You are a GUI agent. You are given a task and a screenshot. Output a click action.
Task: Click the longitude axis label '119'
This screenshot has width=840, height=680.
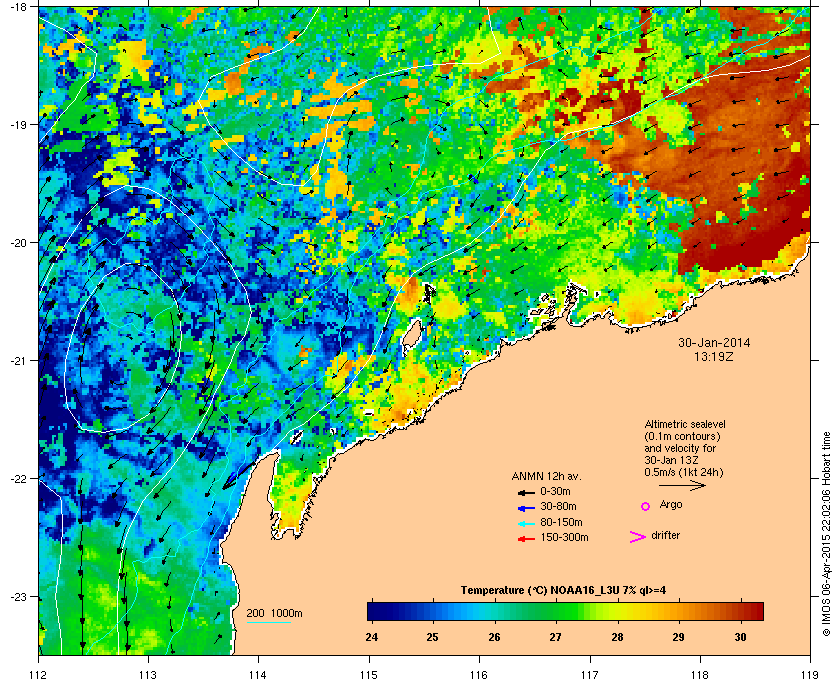(811, 675)
